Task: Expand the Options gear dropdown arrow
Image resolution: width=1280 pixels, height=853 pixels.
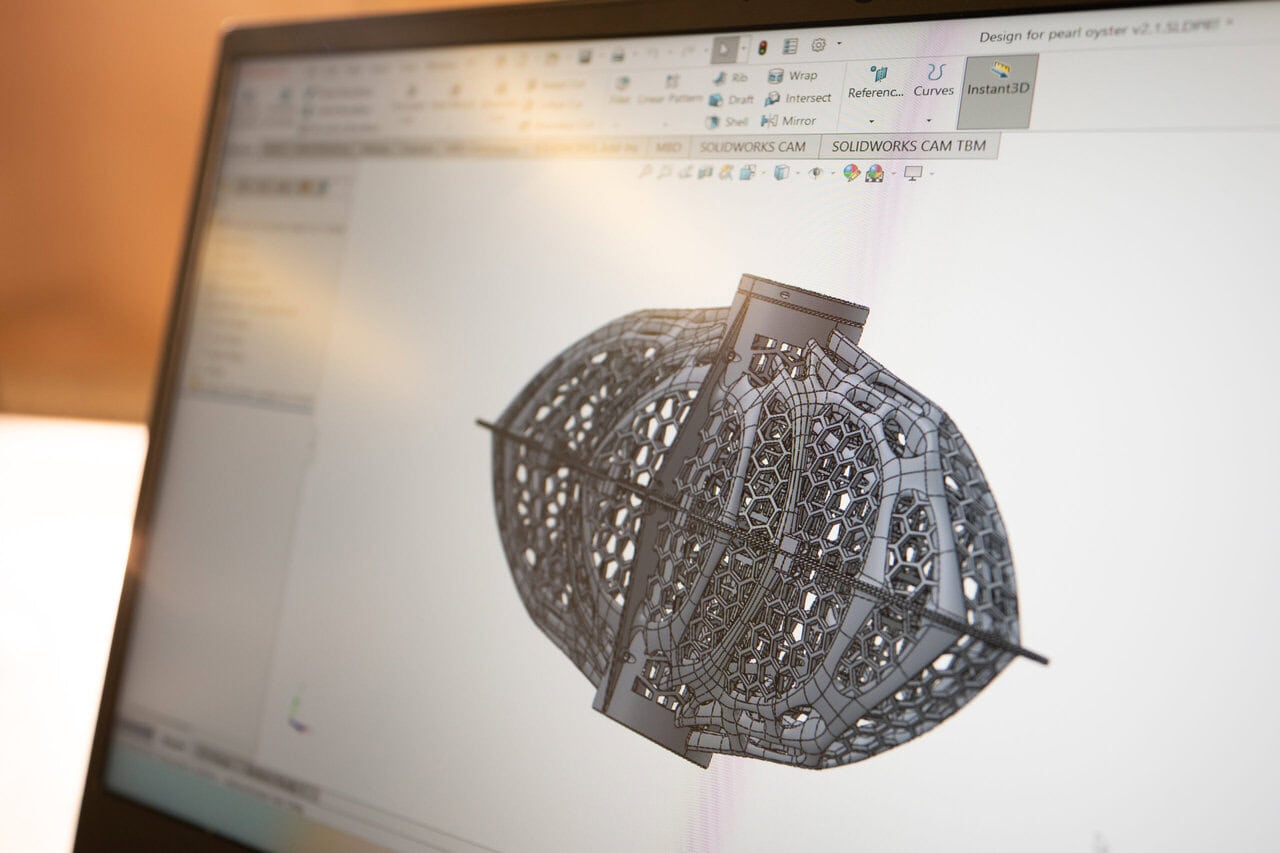Action: coord(838,44)
